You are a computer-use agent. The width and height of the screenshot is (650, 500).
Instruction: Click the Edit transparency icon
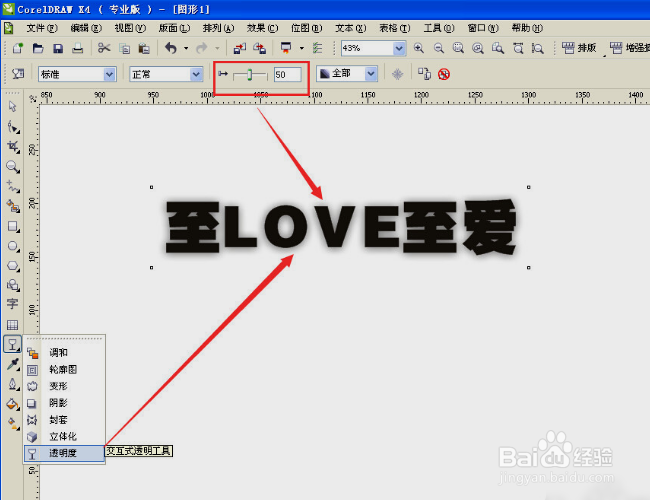(x=17, y=74)
